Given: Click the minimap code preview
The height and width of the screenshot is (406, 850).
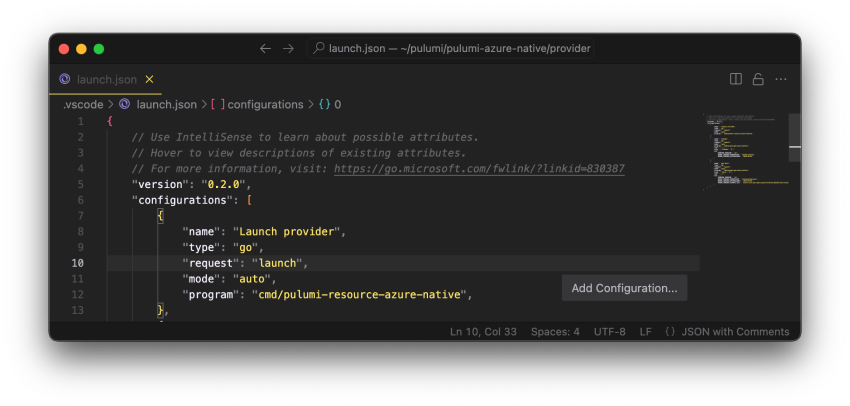Looking at the screenshot, I should click(745, 150).
